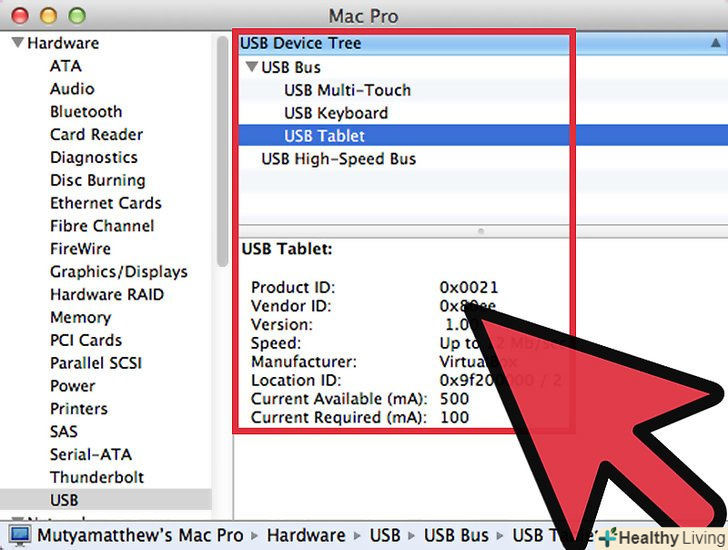This screenshot has height=550, width=728.
Task: Click the Current Available value 500
Action: (454, 399)
